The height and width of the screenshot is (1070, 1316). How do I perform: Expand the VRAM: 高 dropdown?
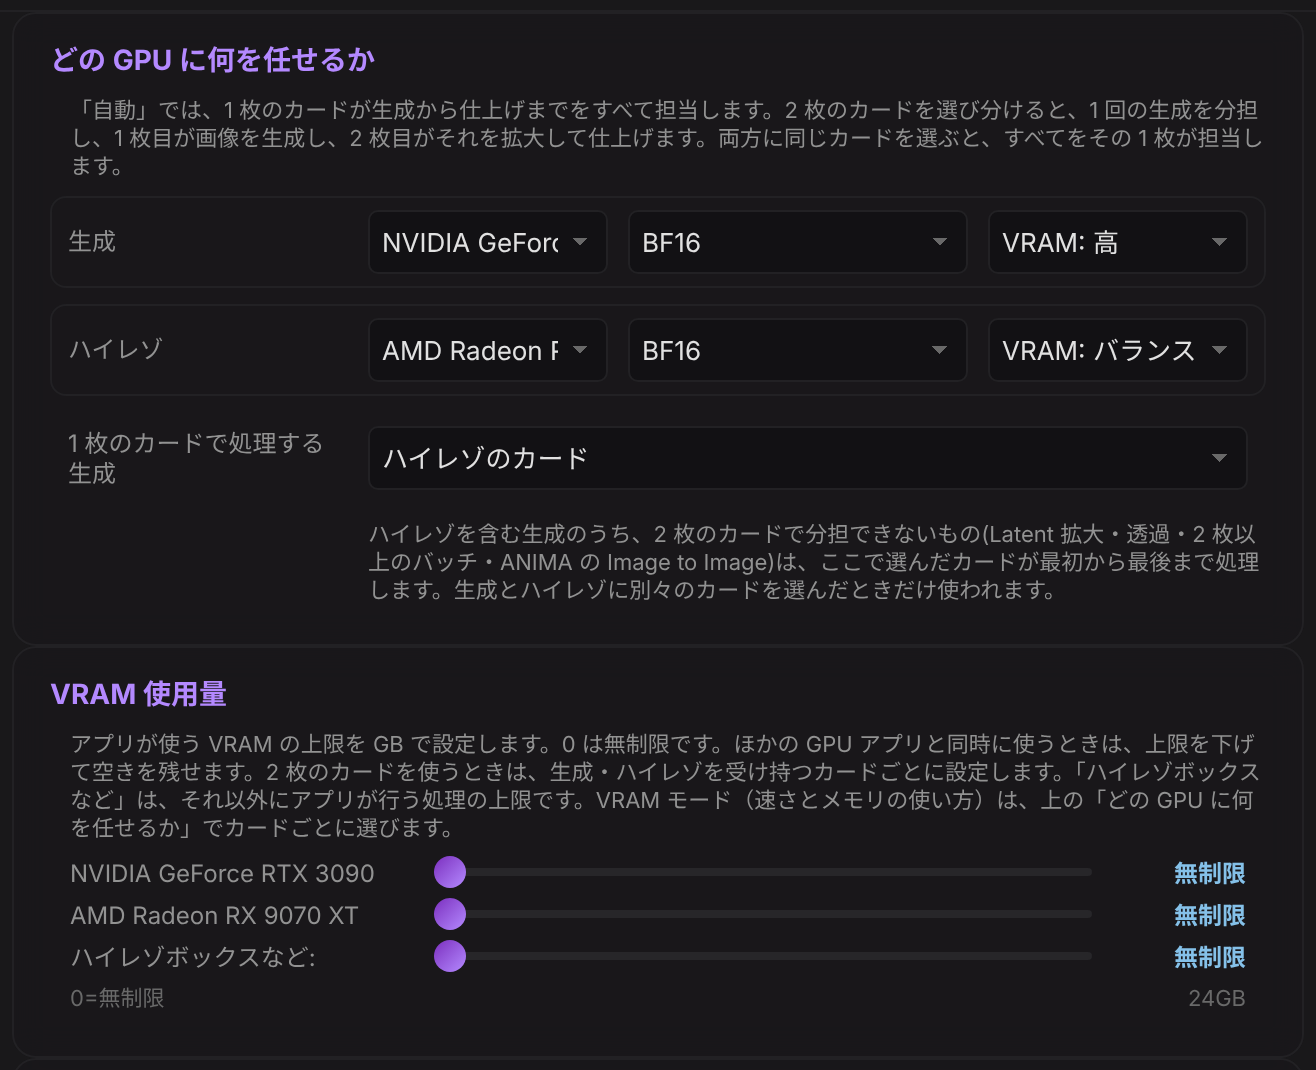pyautogui.click(x=1117, y=242)
